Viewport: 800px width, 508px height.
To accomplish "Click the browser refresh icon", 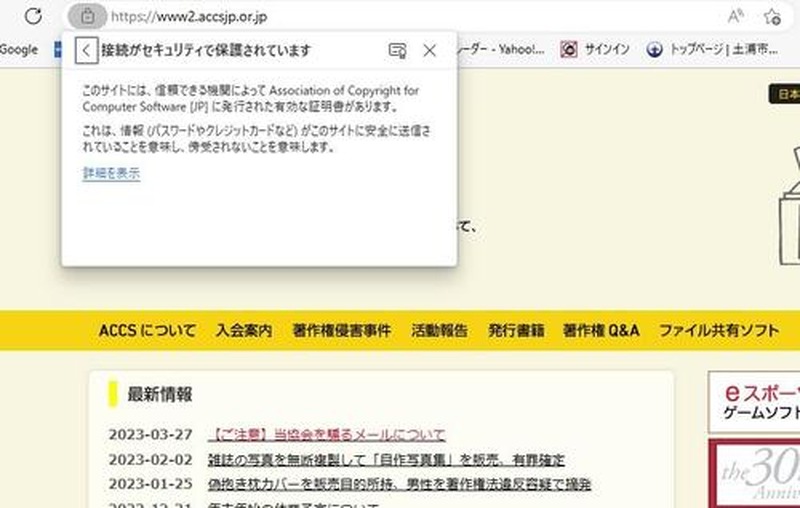I will 34,16.
